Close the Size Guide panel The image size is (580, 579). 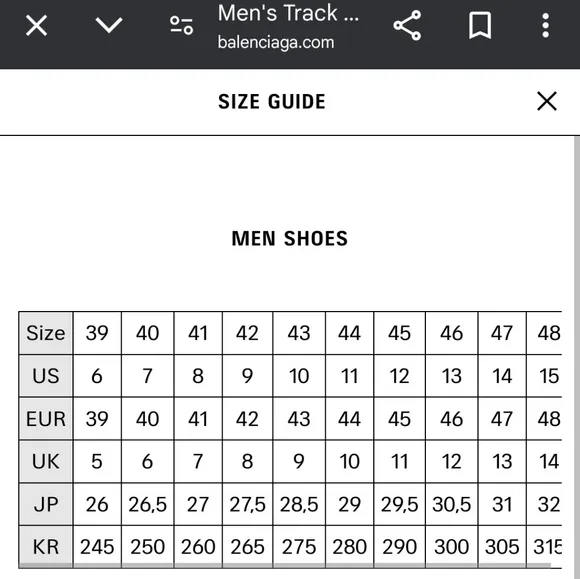pyautogui.click(x=547, y=101)
